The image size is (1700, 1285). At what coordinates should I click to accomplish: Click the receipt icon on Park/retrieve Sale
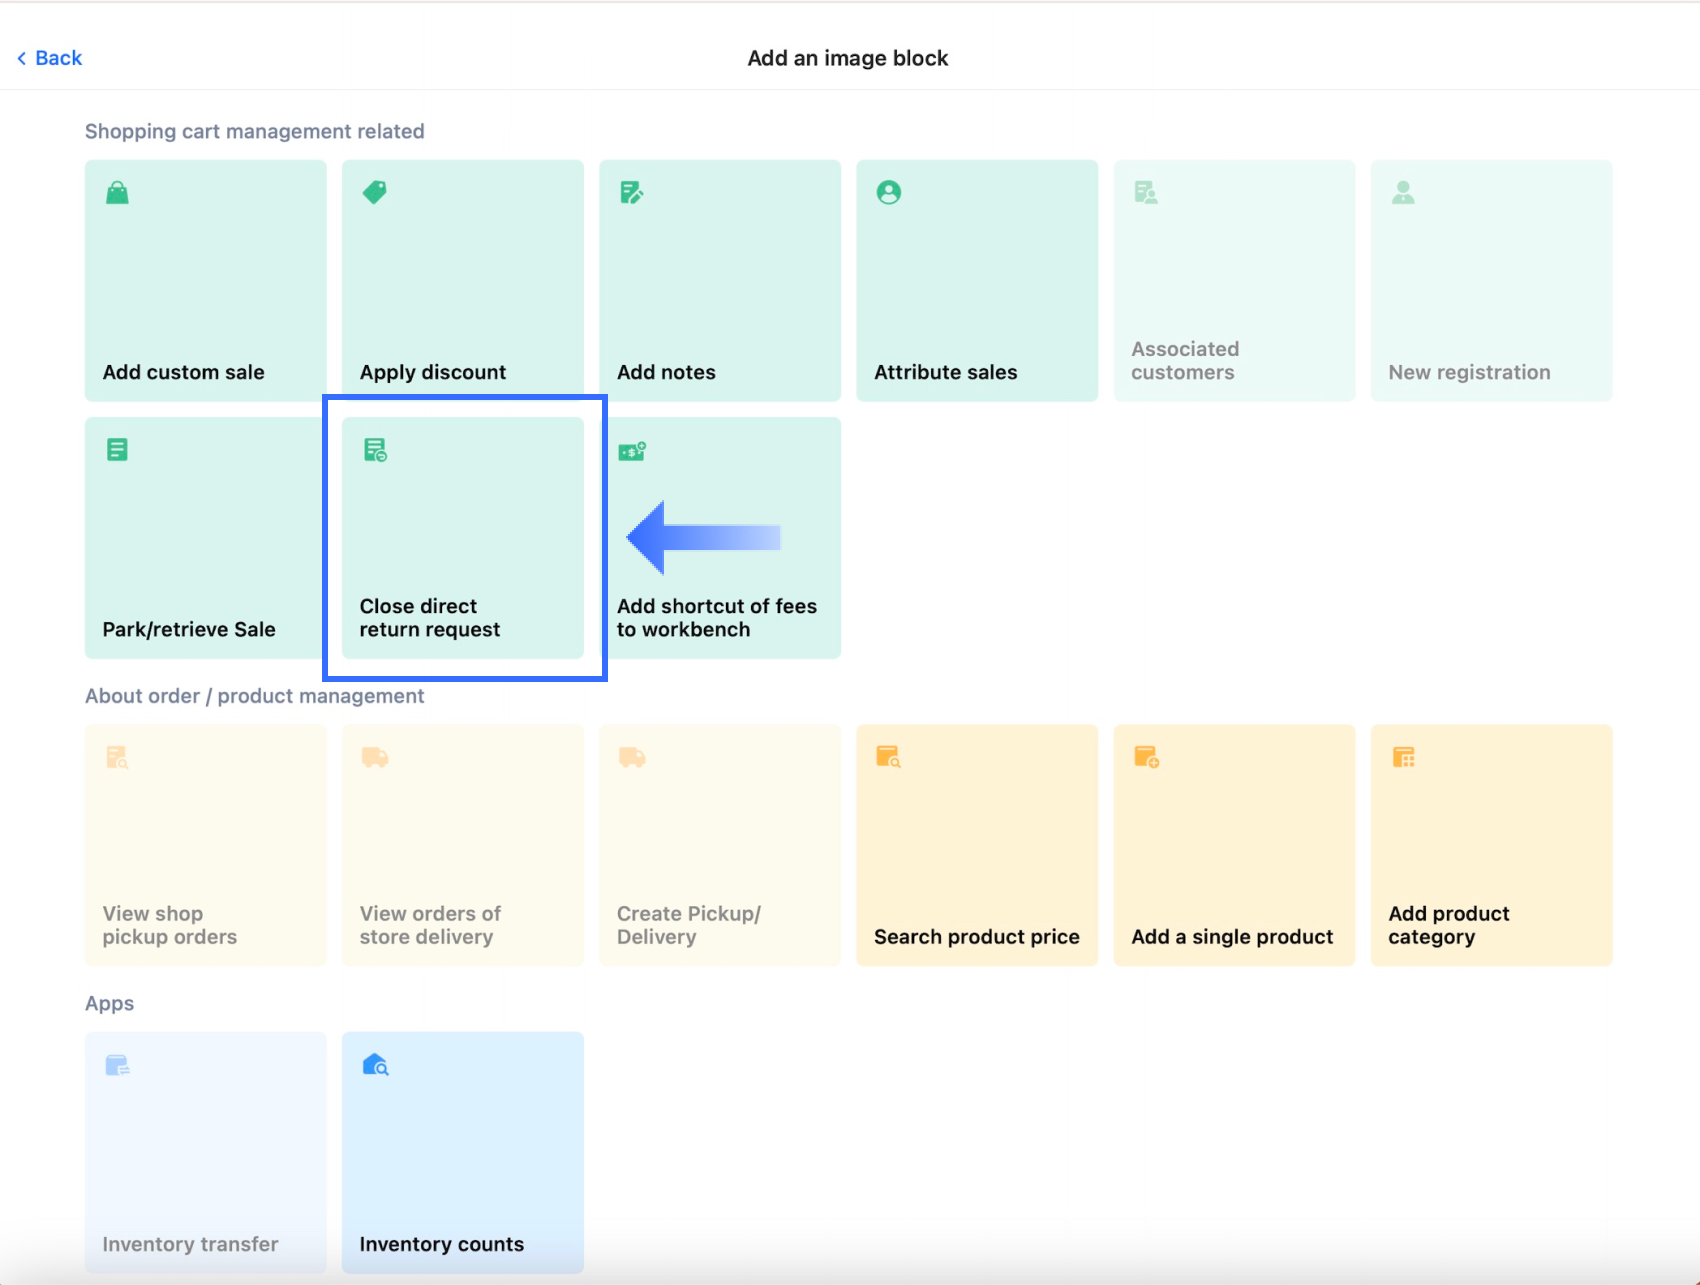click(118, 450)
